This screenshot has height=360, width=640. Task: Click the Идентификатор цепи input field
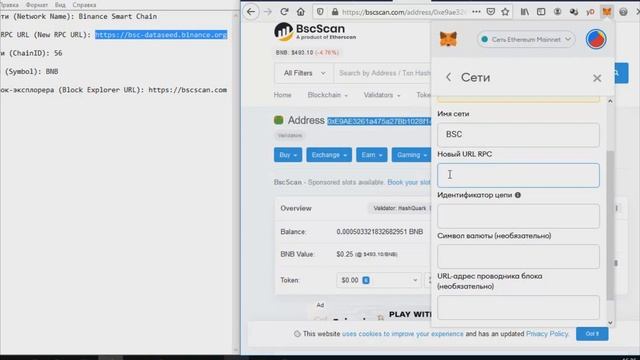[x=518, y=216]
